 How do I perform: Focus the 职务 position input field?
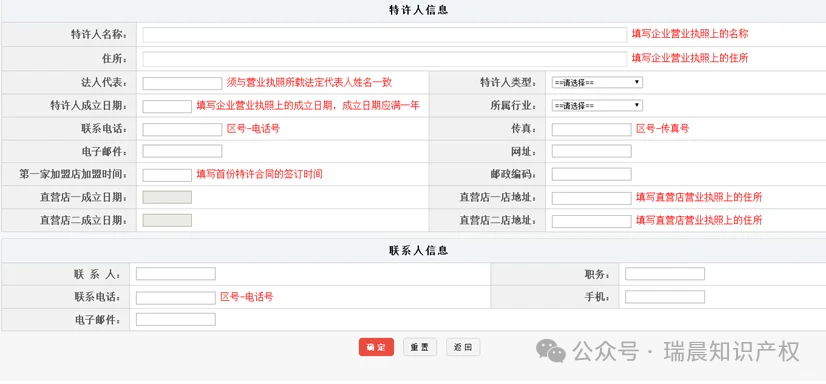665,274
